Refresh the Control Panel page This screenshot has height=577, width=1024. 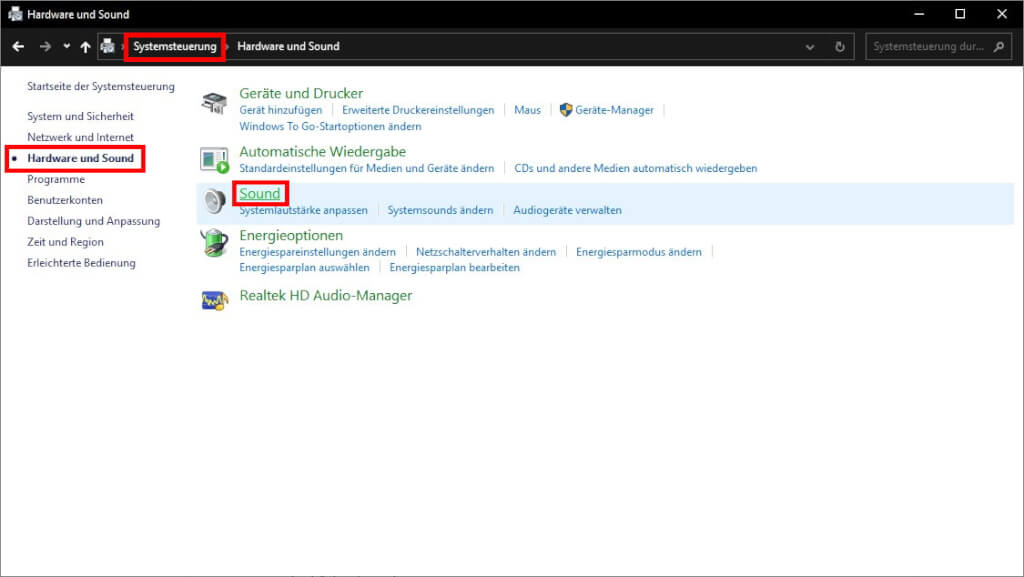coord(840,47)
